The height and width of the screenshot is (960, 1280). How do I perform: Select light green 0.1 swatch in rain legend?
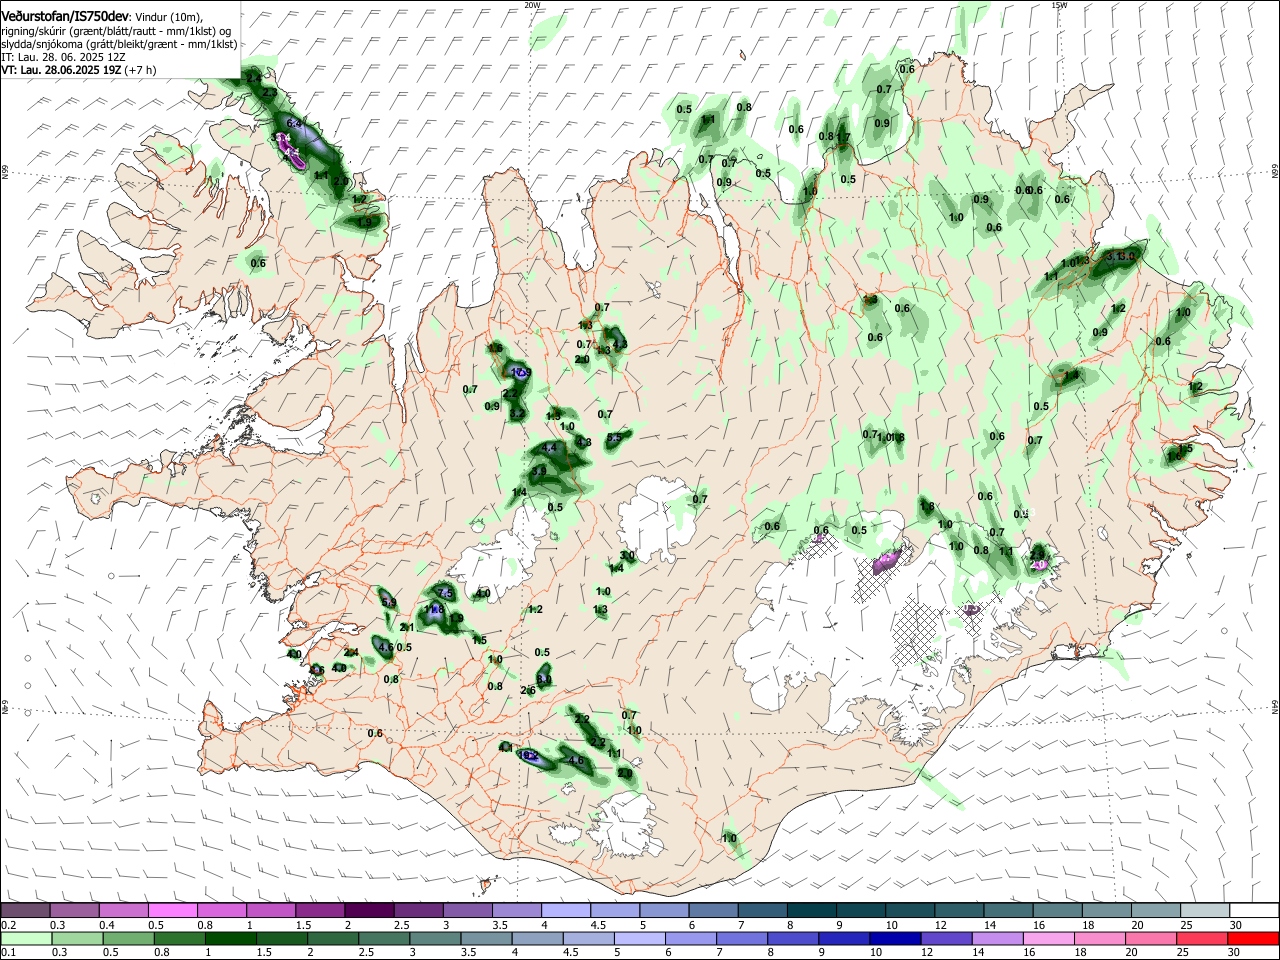coord(25,938)
